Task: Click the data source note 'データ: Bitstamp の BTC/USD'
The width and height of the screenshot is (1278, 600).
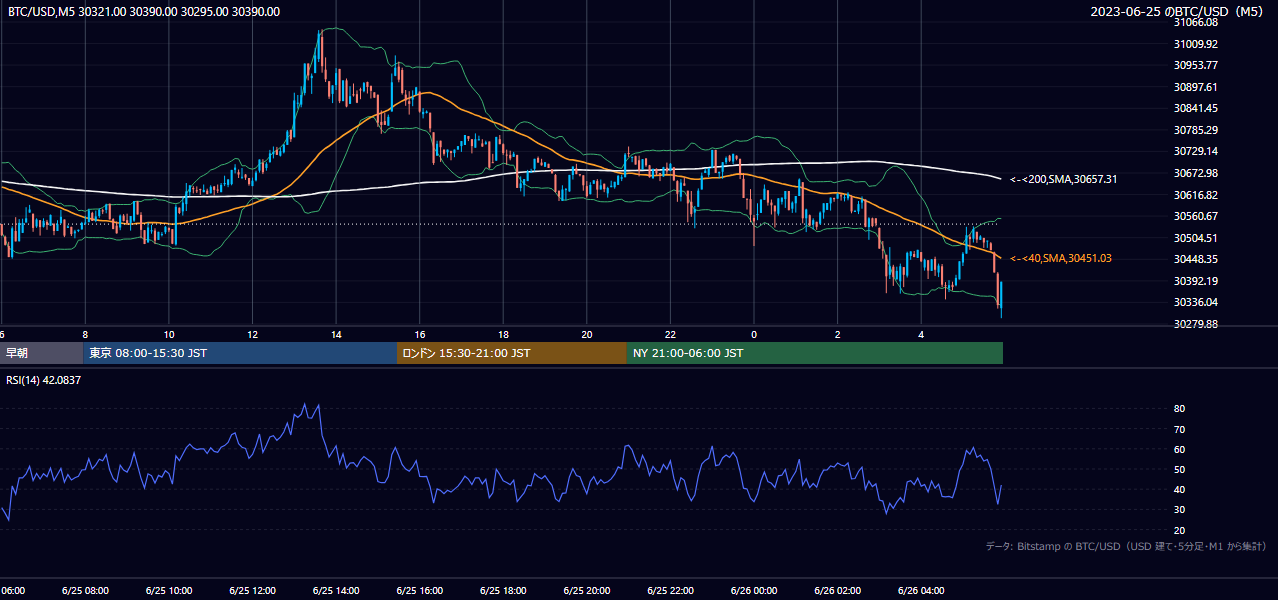Action: 1126,547
